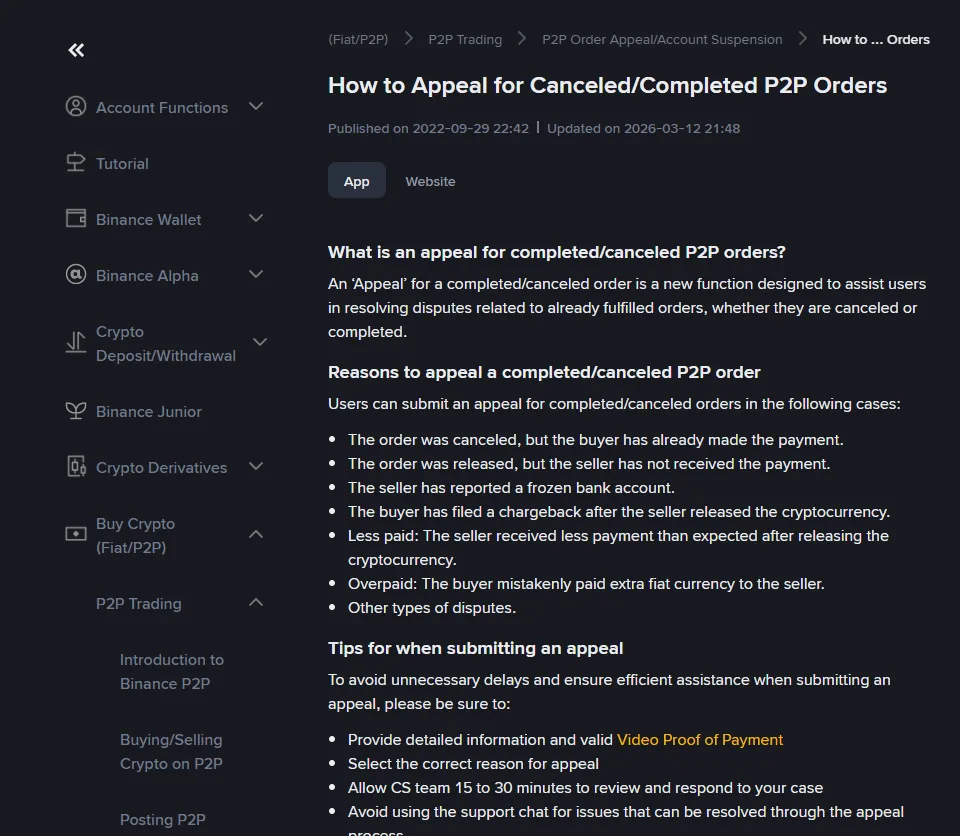Click Updated on 2026-03-12 21:48 text
This screenshot has width=960, height=836.
tap(643, 129)
